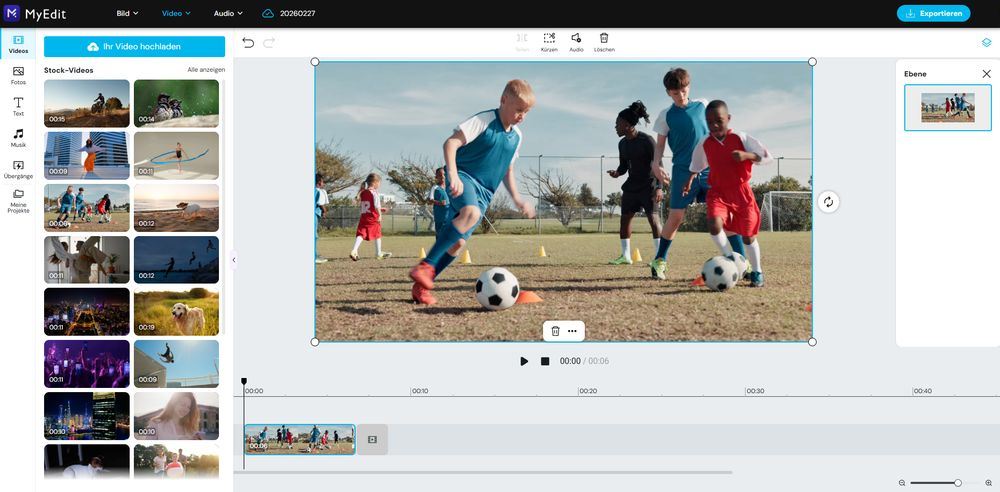The image size is (1000, 492).
Task: Select the dancer by skyscrapers stock video
Action: pos(87,156)
